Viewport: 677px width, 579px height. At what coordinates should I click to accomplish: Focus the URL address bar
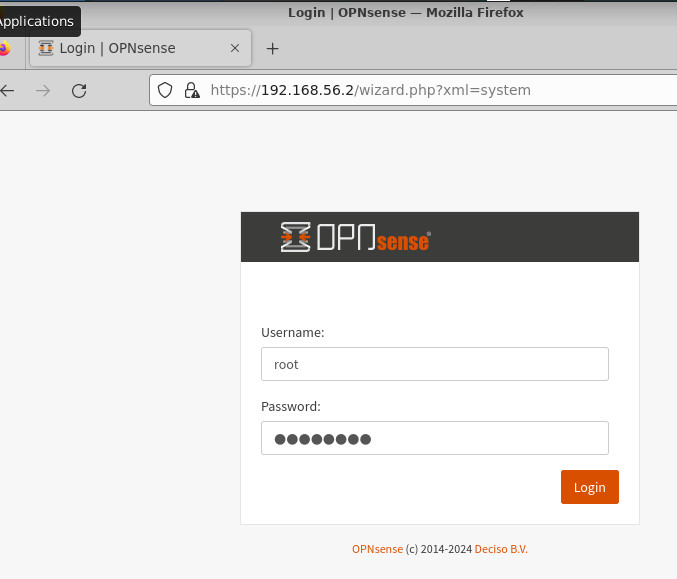click(x=400, y=90)
